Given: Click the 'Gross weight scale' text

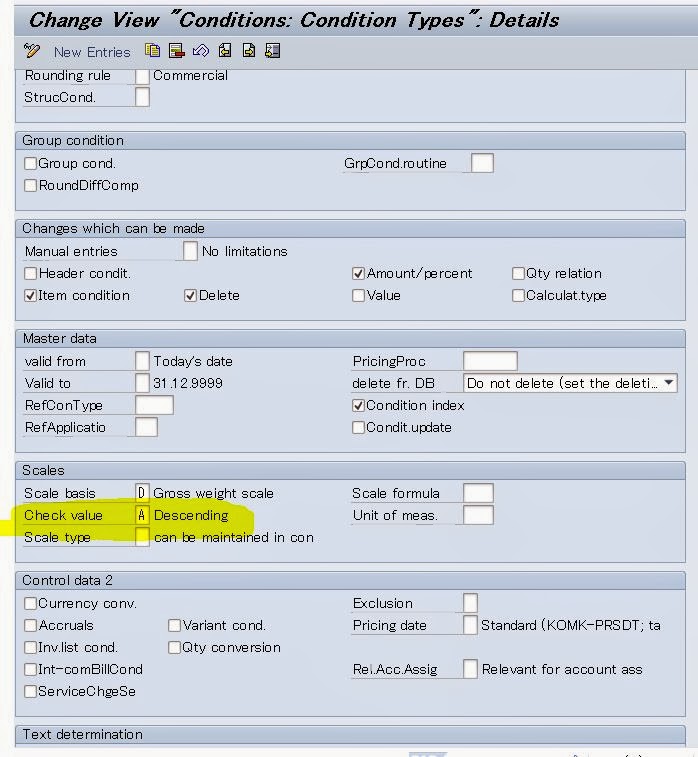Looking at the screenshot, I should click(213, 493).
